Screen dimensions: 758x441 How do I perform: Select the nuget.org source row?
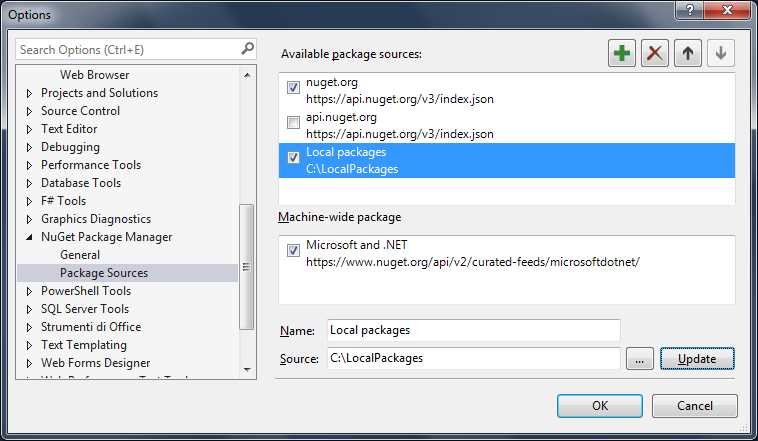pos(507,90)
